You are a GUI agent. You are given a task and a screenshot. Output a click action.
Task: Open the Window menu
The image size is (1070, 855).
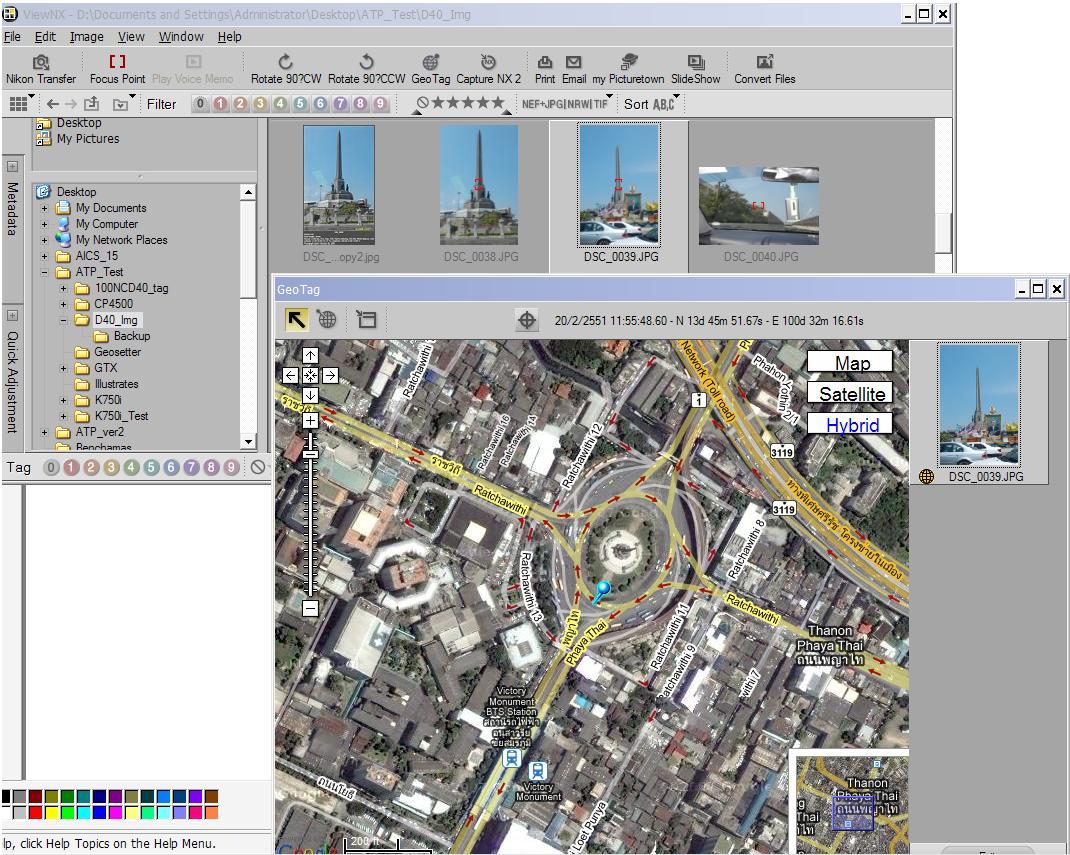[181, 37]
